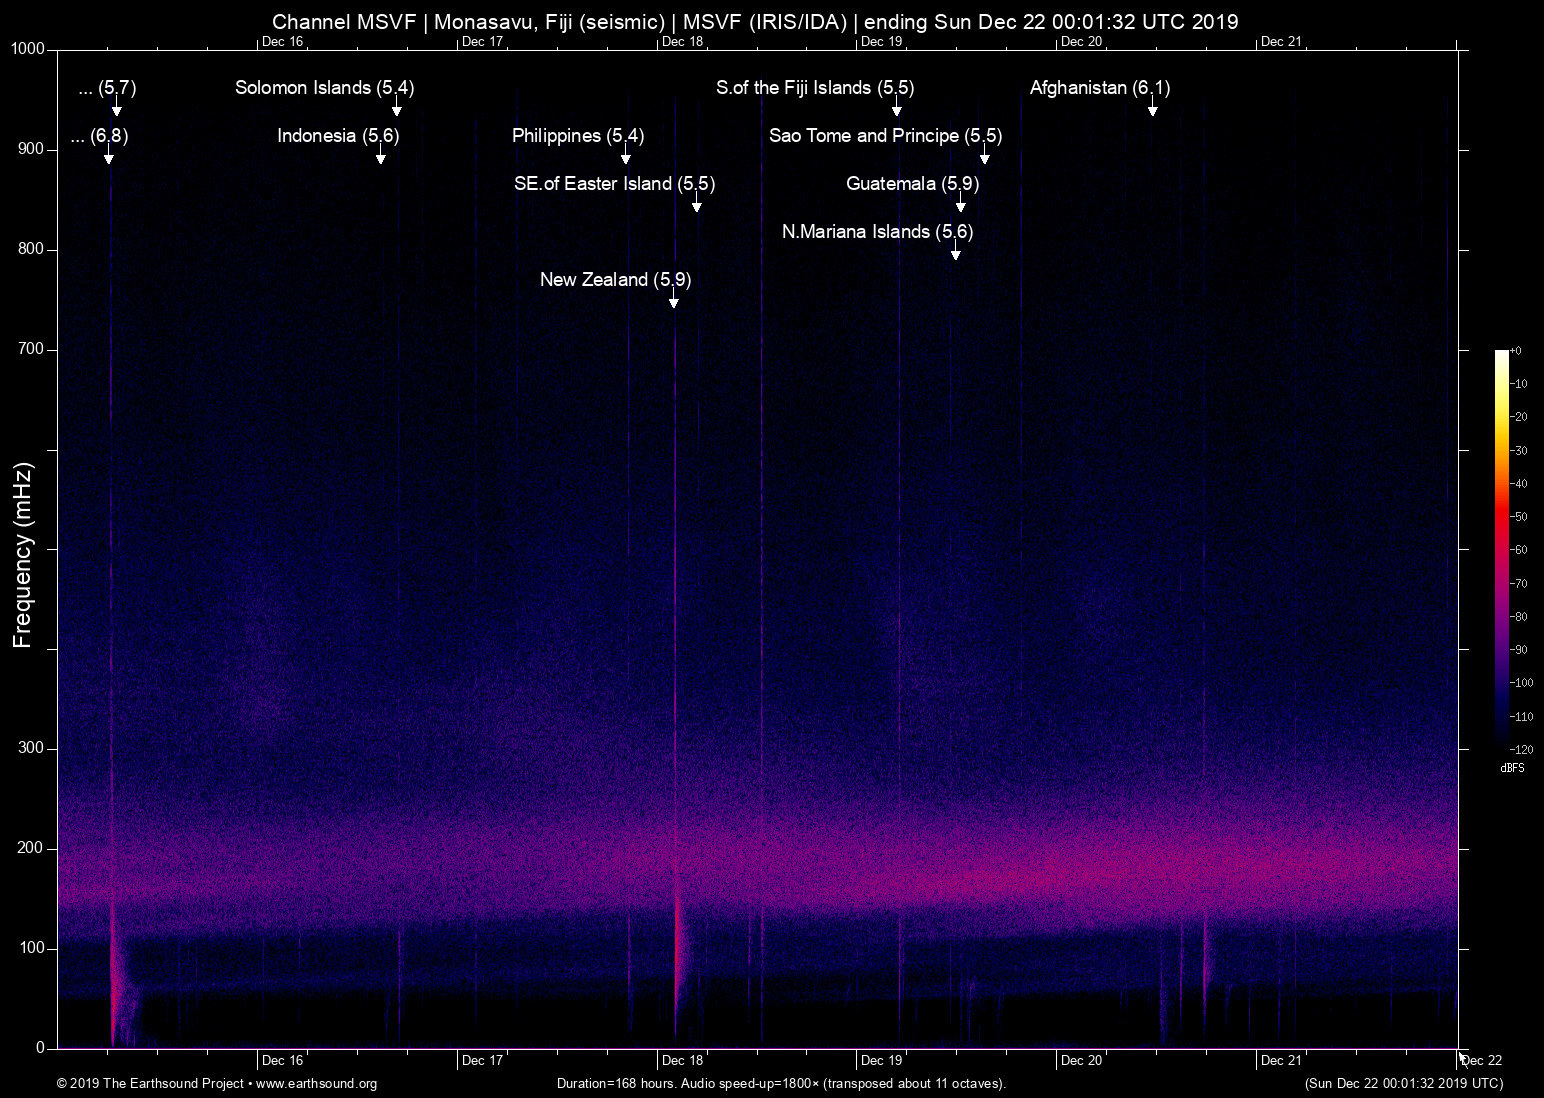The height and width of the screenshot is (1098, 1544).
Task: Click the Indonesia (5.6) event label
Action: 338,136
